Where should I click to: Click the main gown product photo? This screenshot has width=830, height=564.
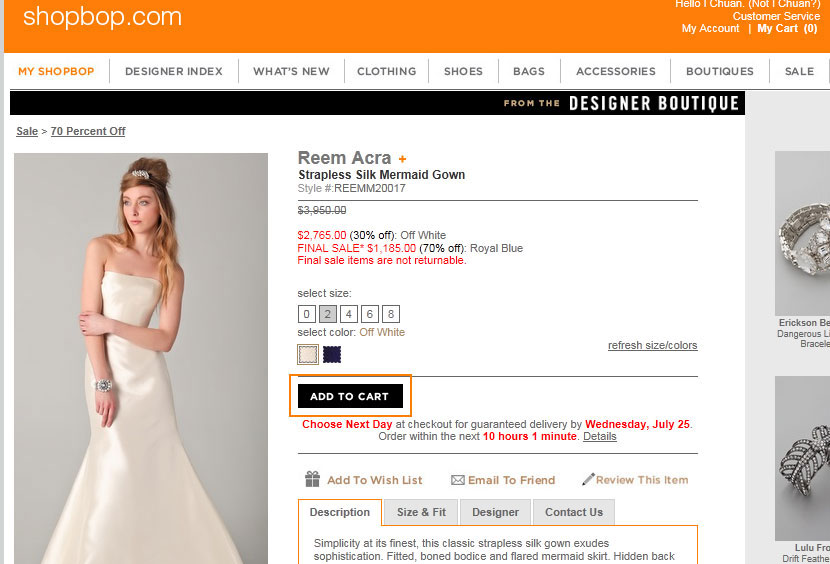[x=141, y=359]
